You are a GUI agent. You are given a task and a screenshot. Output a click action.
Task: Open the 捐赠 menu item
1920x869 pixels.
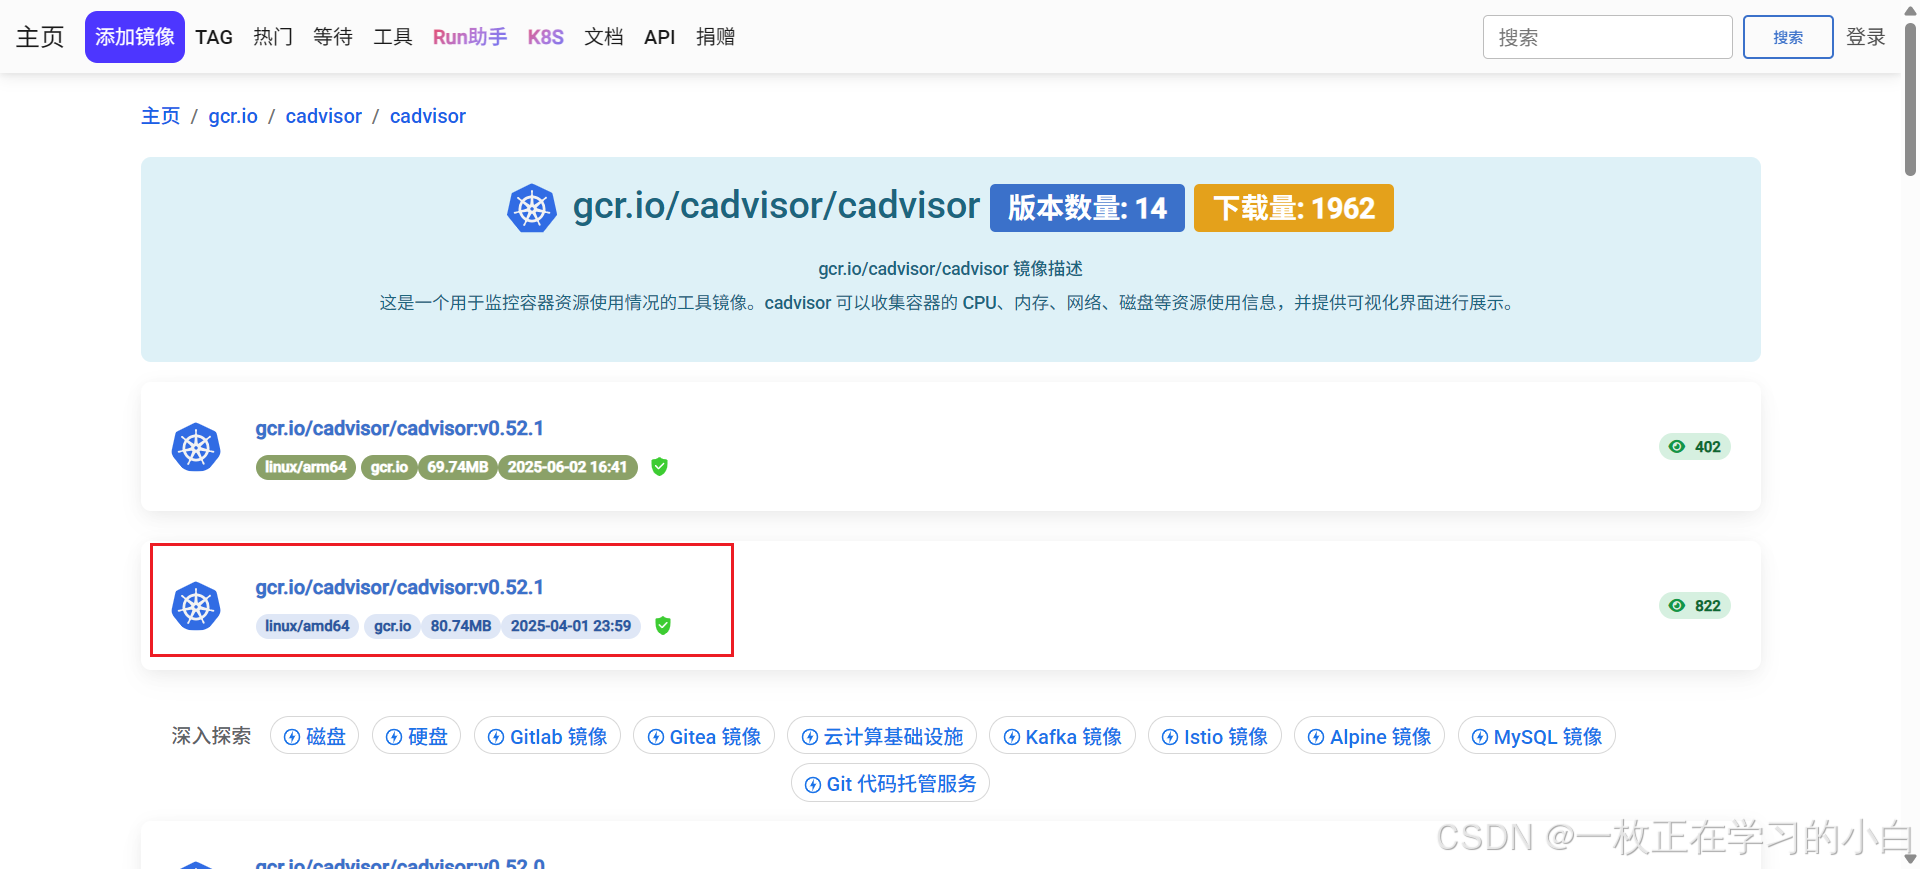[716, 37]
